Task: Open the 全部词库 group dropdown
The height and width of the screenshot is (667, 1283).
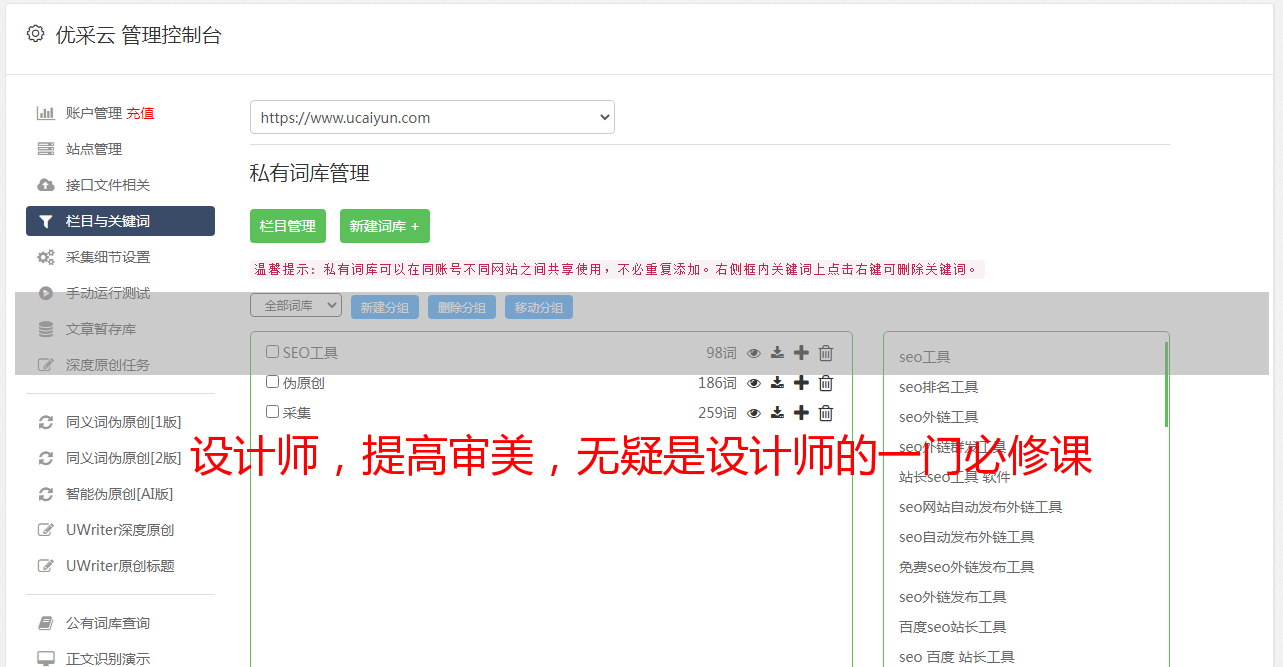Action: tap(296, 306)
